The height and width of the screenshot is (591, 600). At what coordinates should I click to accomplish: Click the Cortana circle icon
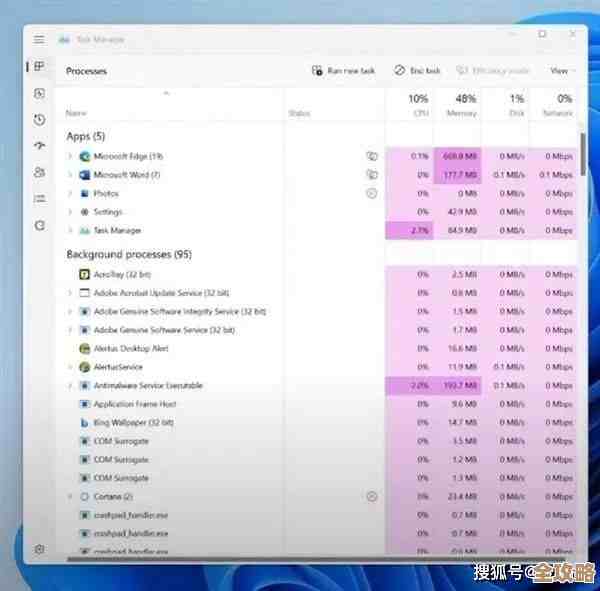(84, 496)
